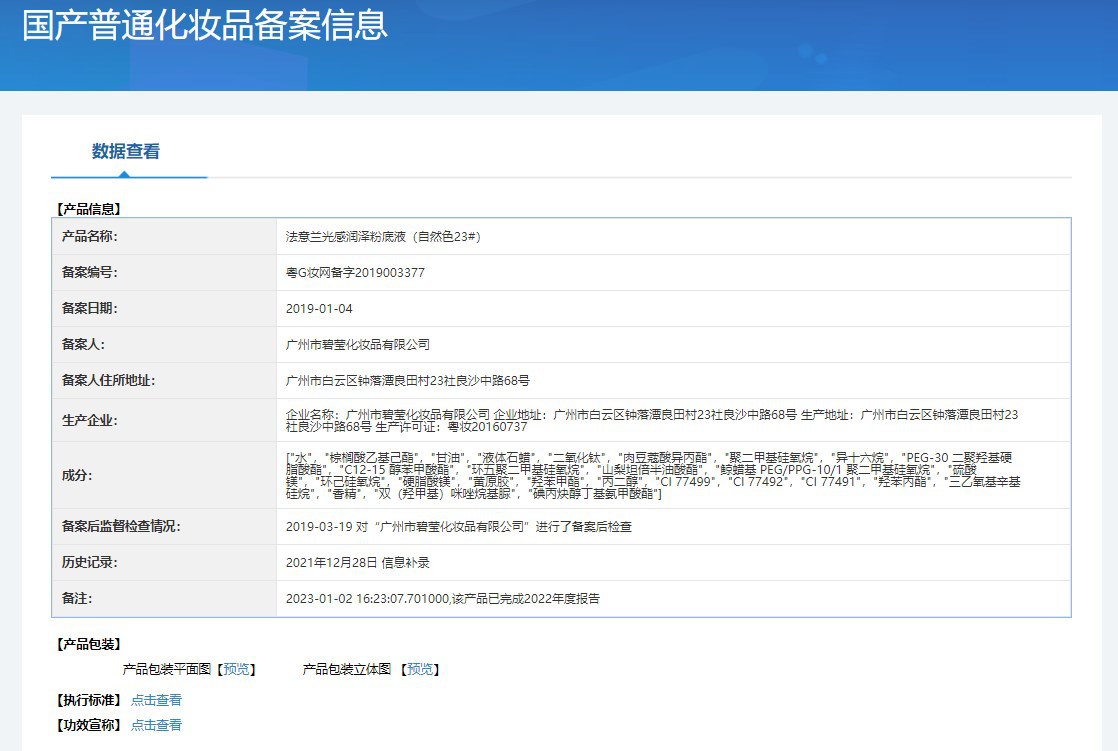Viewport: 1118px width, 751px height.
Task: Open 执行标准 点击查看 link
Action: [156, 700]
